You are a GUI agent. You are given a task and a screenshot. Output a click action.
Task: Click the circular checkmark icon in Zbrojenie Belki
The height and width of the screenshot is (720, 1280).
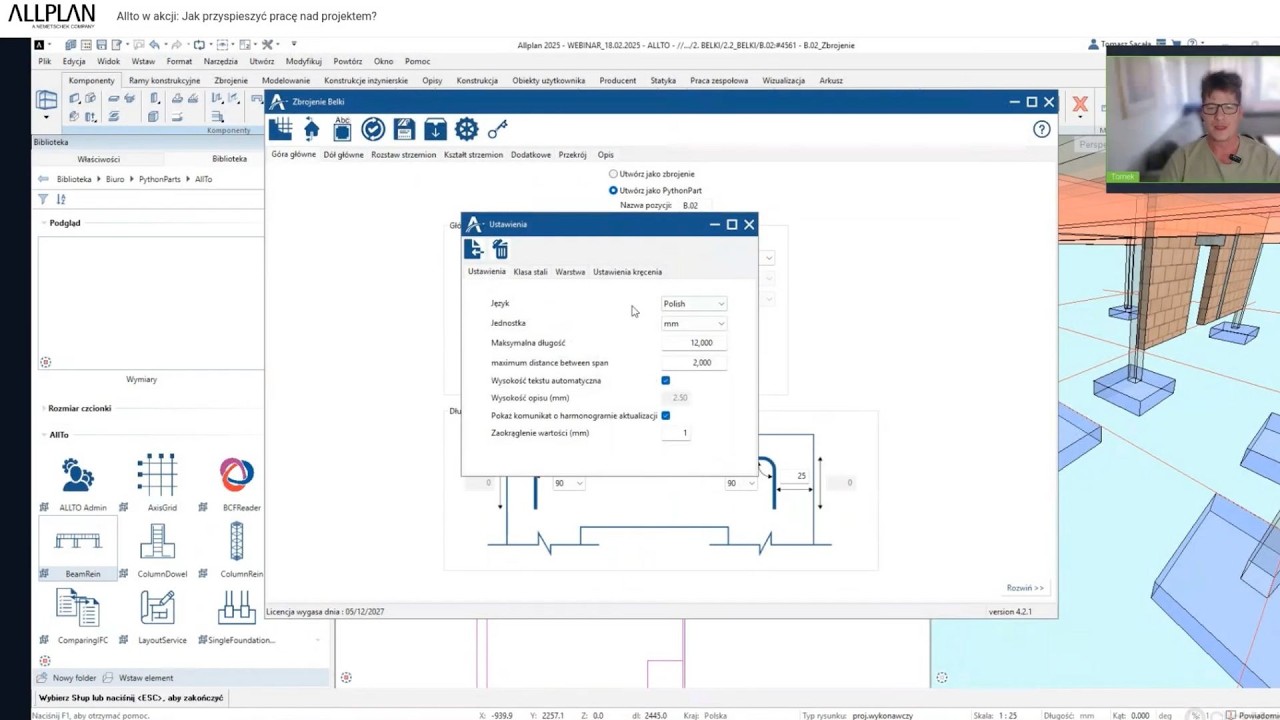coord(373,129)
